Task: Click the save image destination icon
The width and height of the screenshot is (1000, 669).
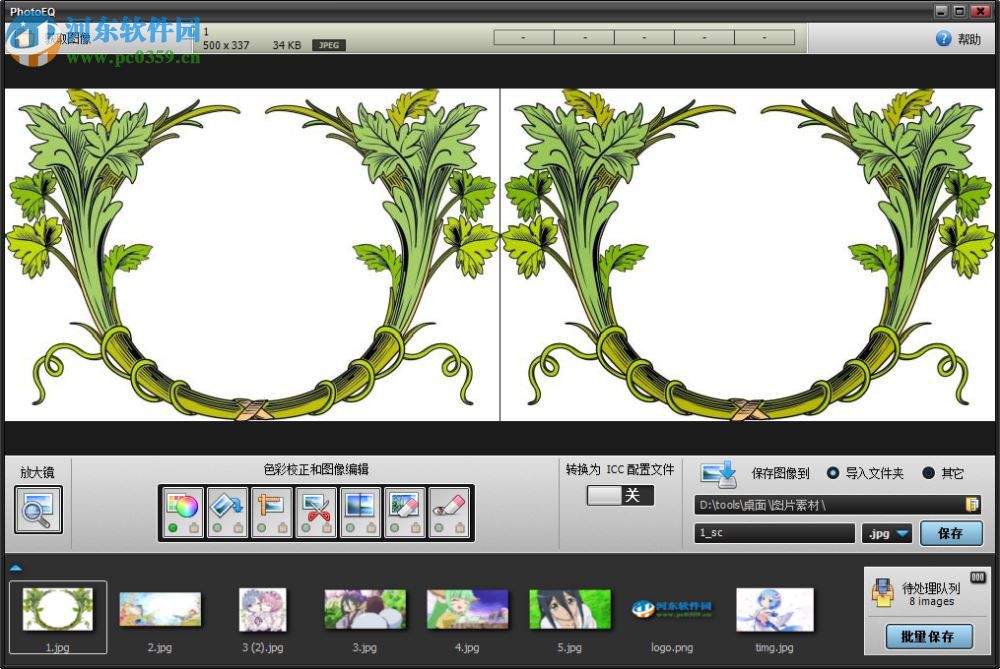Action: pyautogui.click(x=718, y=473)
